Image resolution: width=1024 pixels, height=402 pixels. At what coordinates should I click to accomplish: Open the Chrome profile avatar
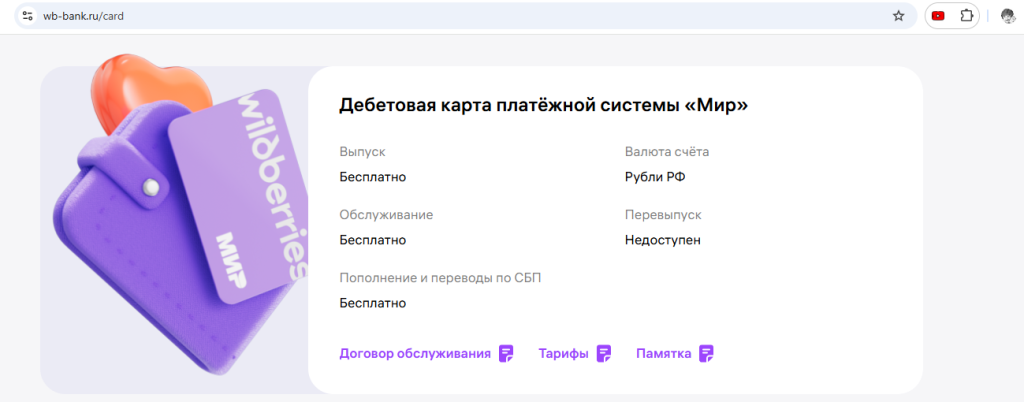click(1008, 16)
